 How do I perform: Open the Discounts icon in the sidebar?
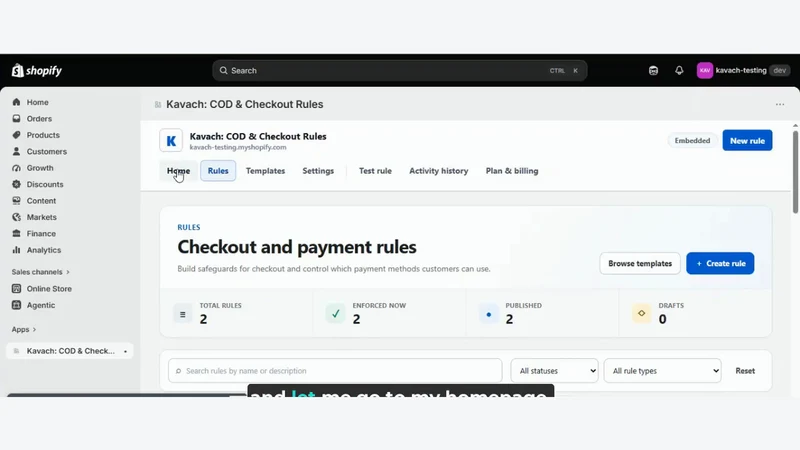pos(16,184)
